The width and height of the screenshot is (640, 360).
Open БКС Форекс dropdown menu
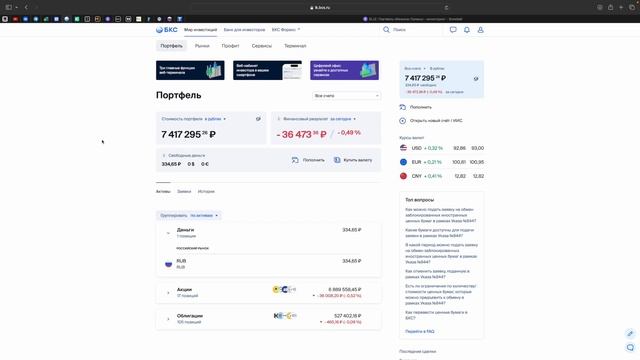coord(286,30)
